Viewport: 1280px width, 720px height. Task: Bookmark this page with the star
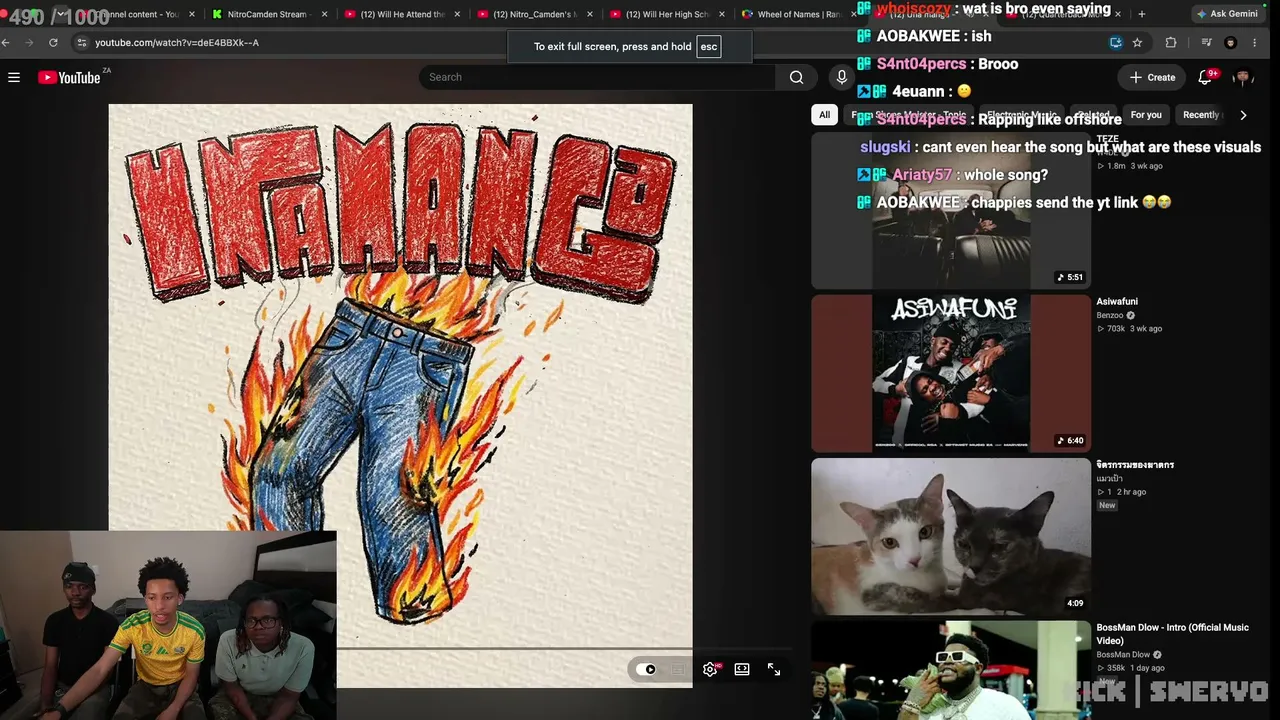tap(1137, 43)
